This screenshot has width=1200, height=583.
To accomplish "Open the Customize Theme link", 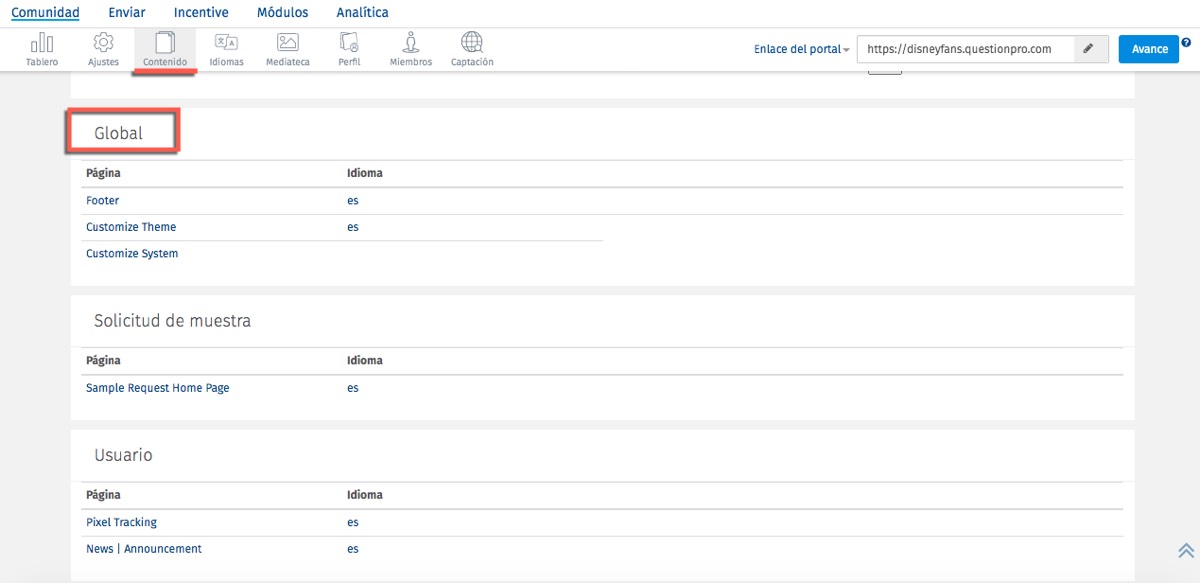I will tap(131, 227).
